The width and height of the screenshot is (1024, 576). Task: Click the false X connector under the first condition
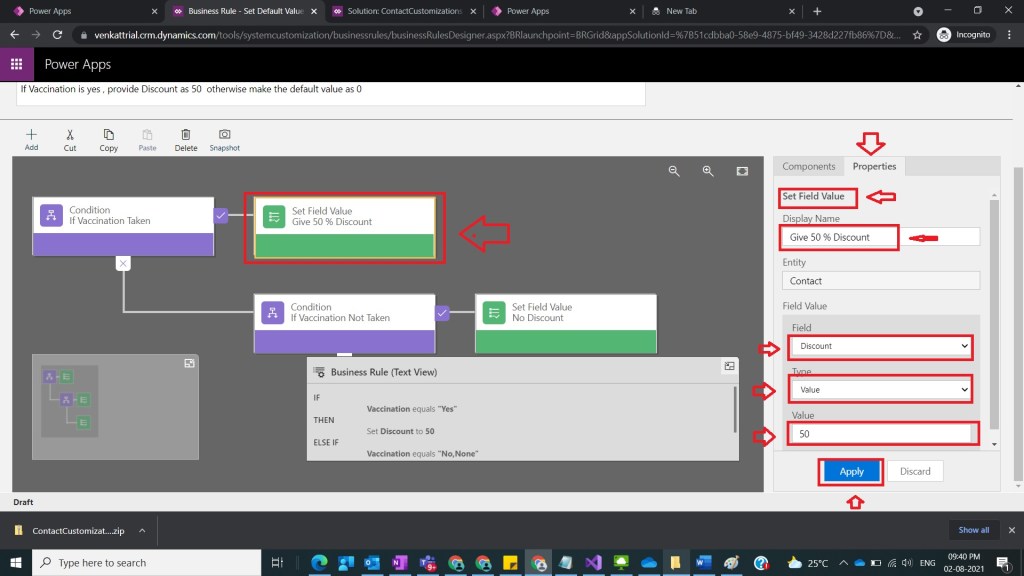[x=123, y=263]
